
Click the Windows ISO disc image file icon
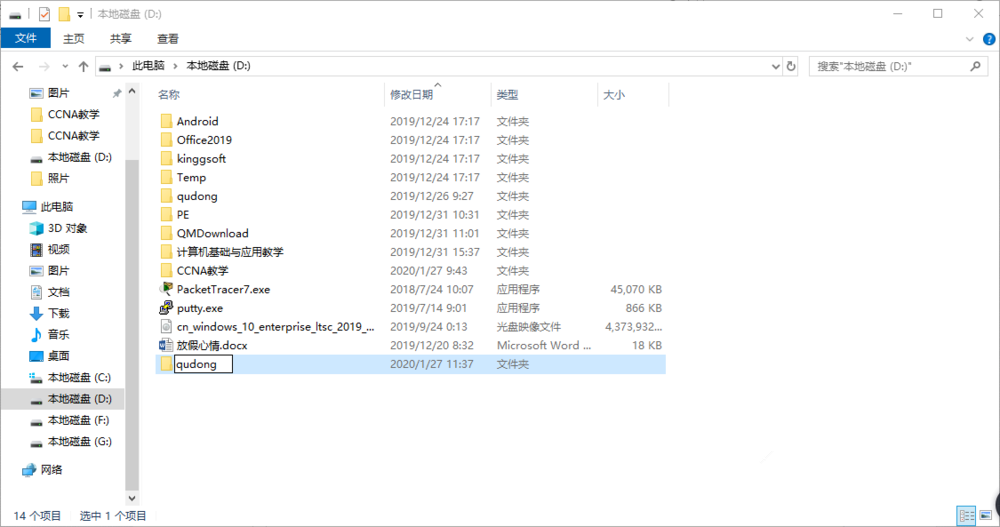(x=166, y=327)
